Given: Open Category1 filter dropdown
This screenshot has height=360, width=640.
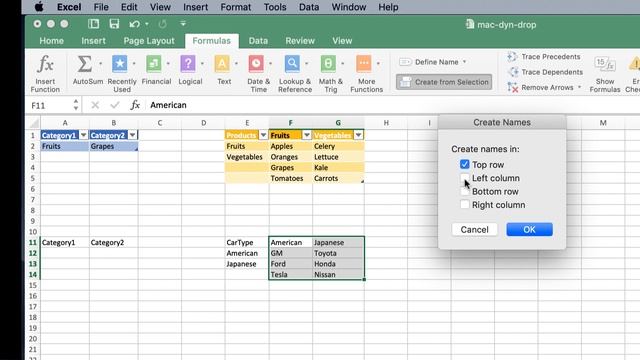Looking at the screenshot, I should tap(84, 135).
